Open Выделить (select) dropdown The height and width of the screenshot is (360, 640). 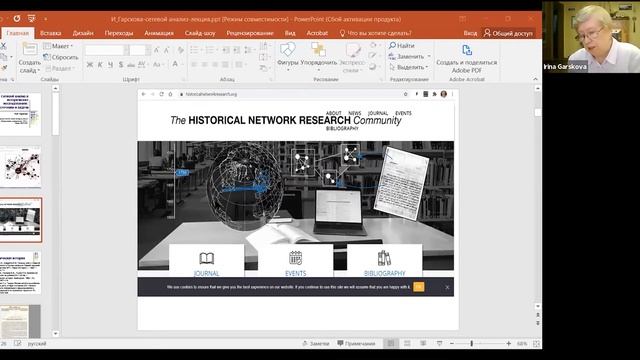(409, 67)
